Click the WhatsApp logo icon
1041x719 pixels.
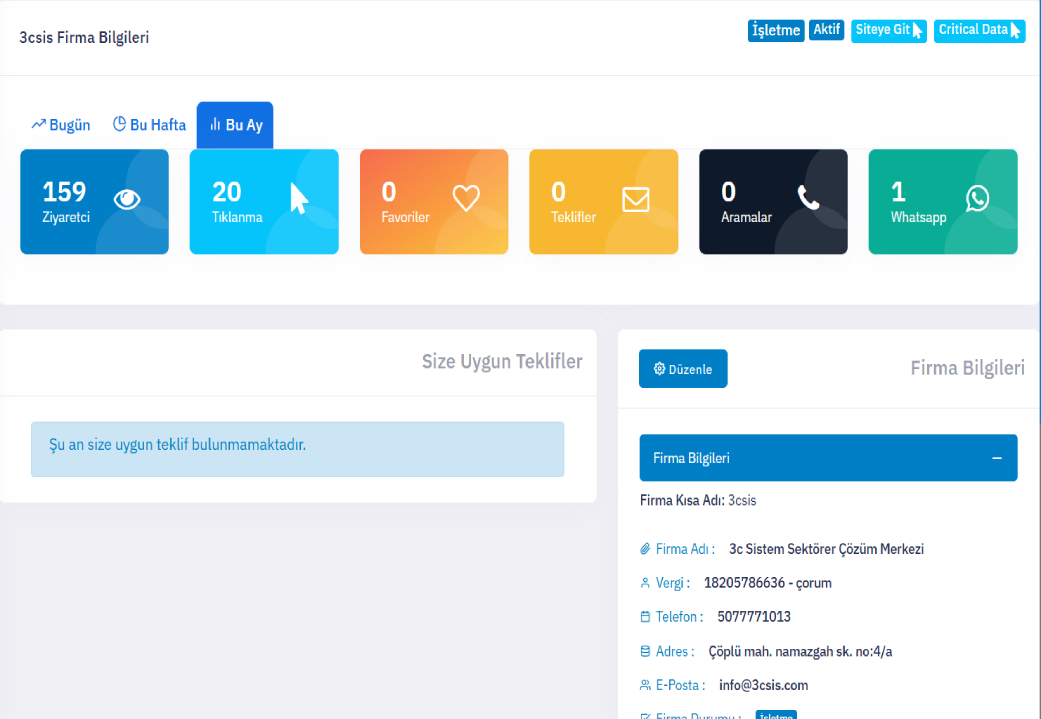click(977, 199)
